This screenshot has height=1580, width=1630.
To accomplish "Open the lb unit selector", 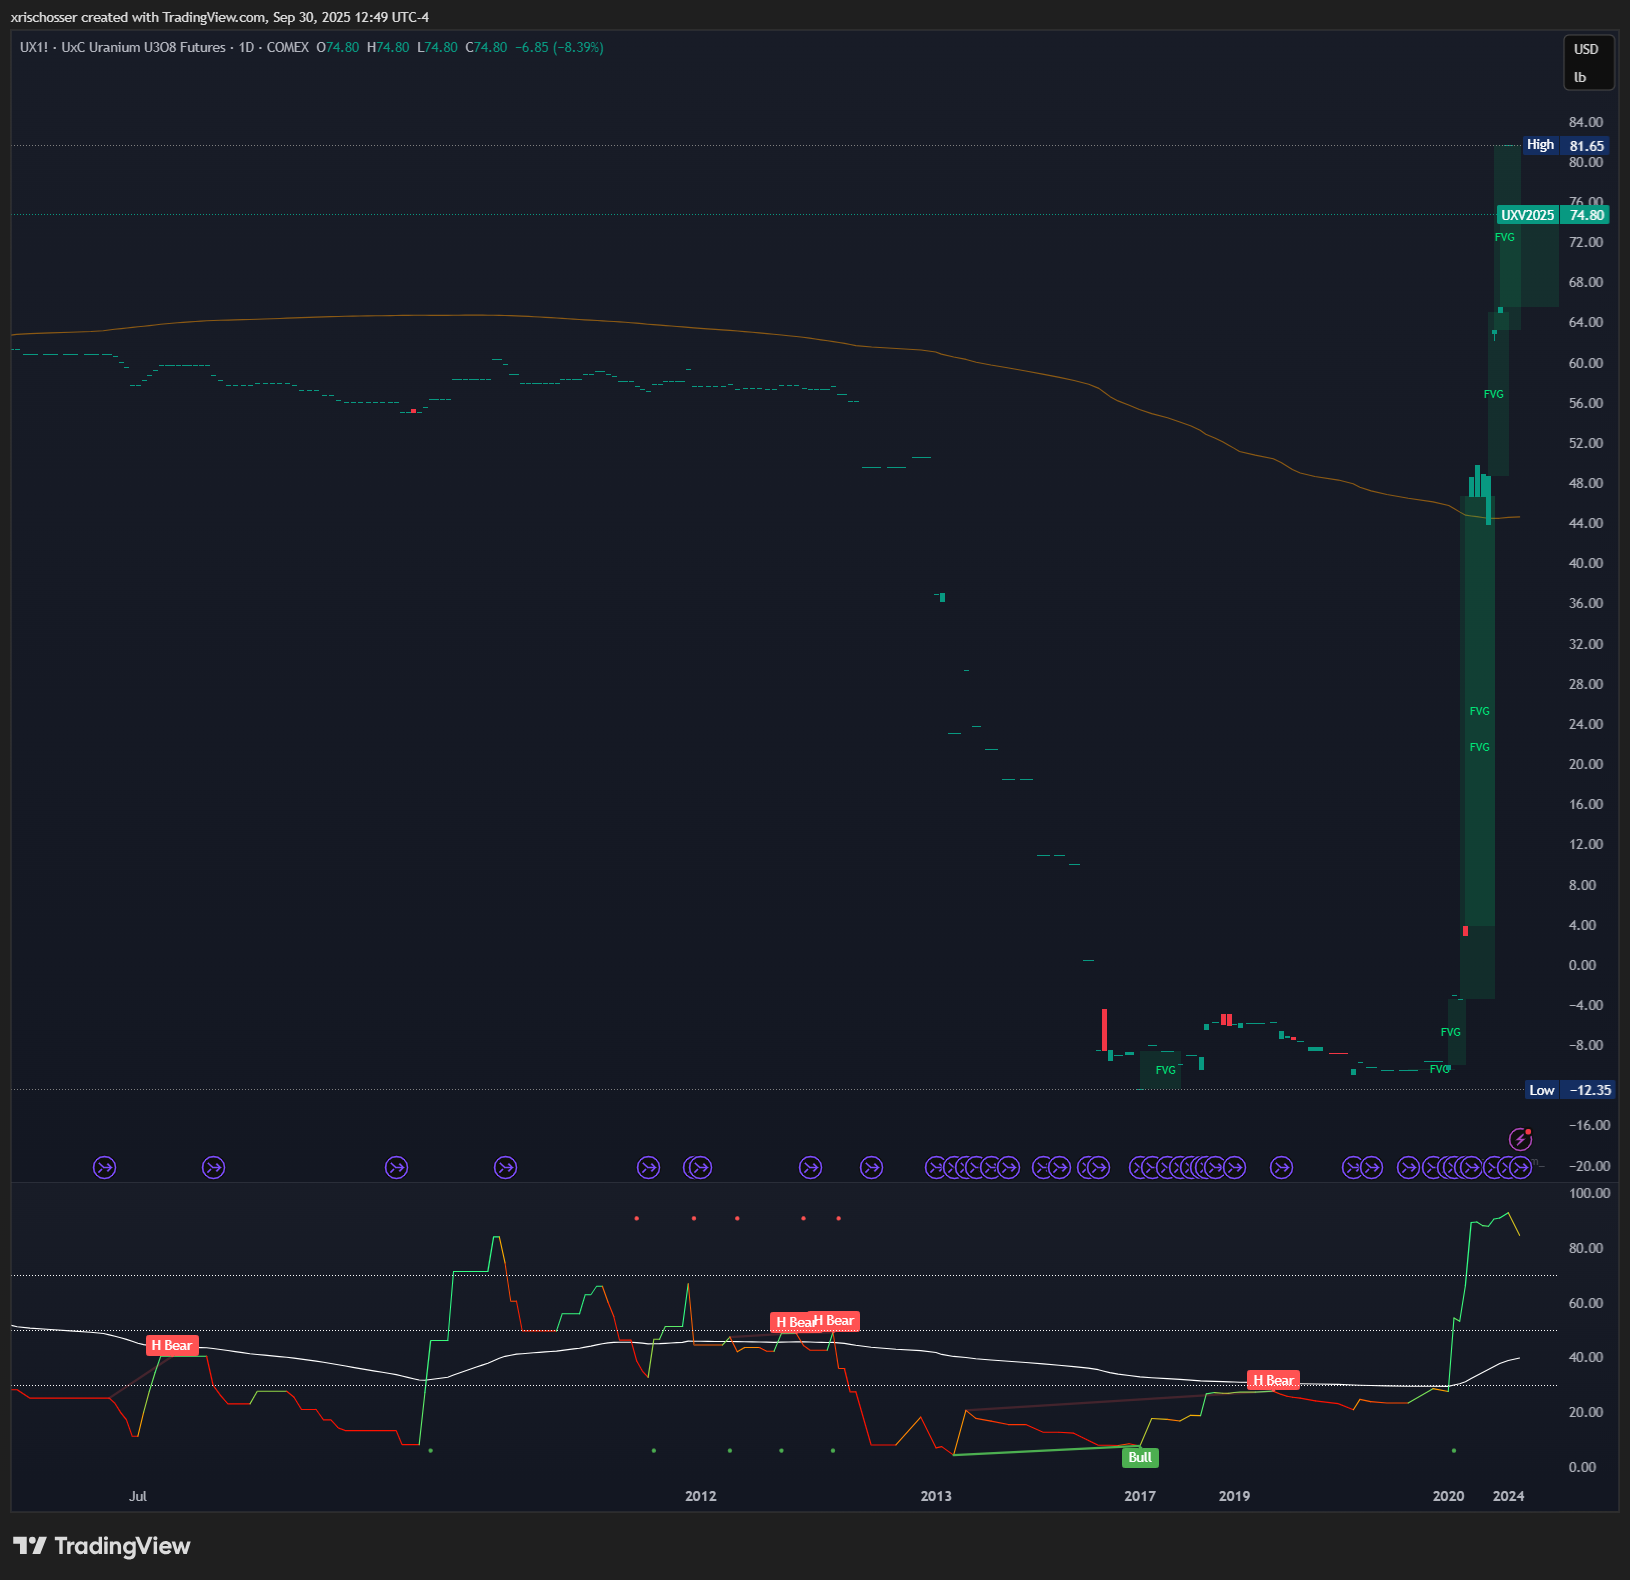I will (1581, 77).
